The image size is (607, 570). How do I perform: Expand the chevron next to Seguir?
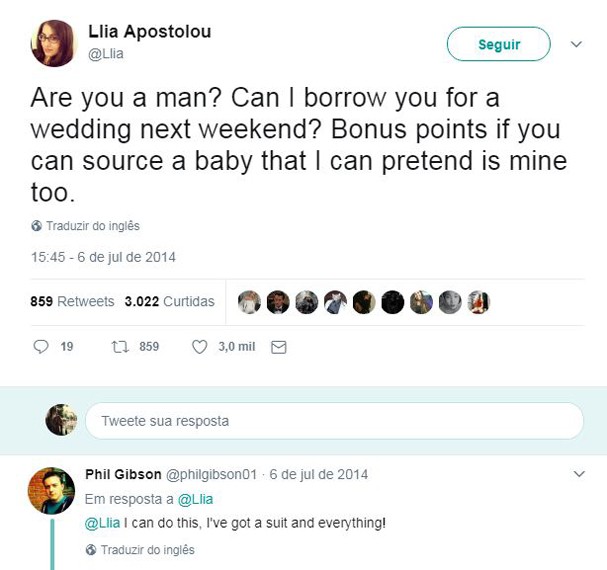(576, 44)
